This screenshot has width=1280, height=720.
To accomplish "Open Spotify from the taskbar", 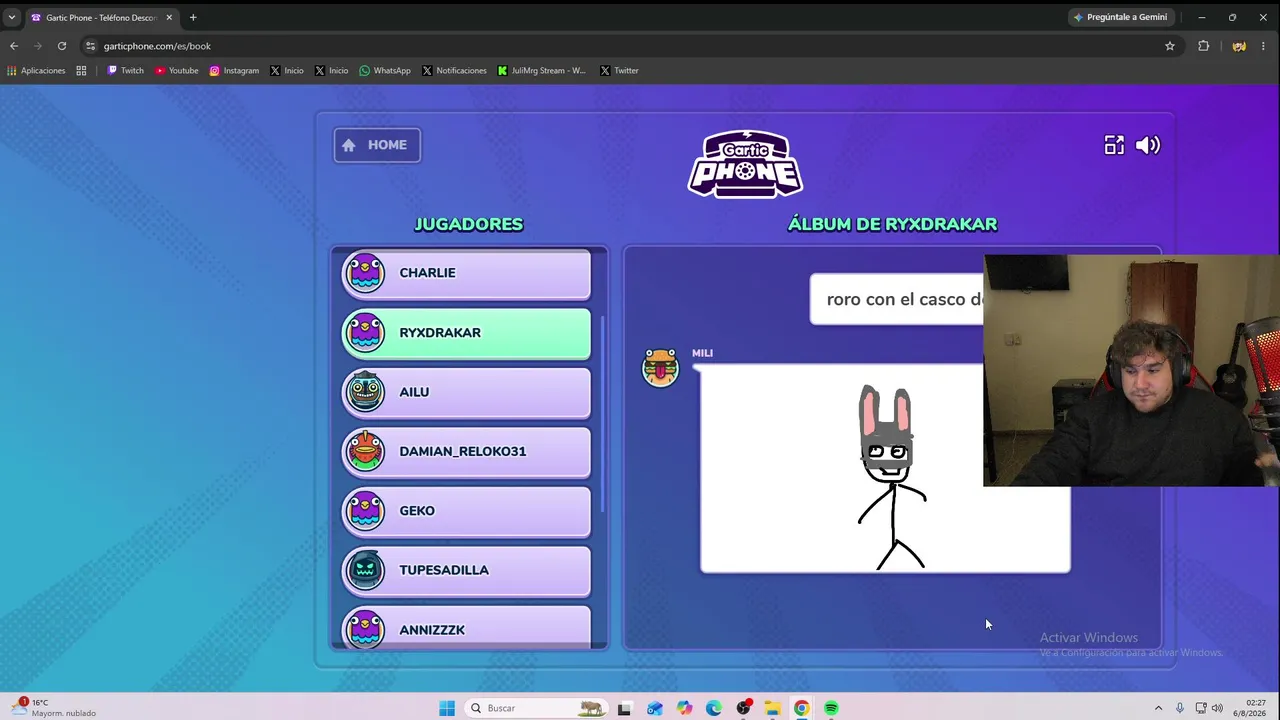I will coord(831,708).
